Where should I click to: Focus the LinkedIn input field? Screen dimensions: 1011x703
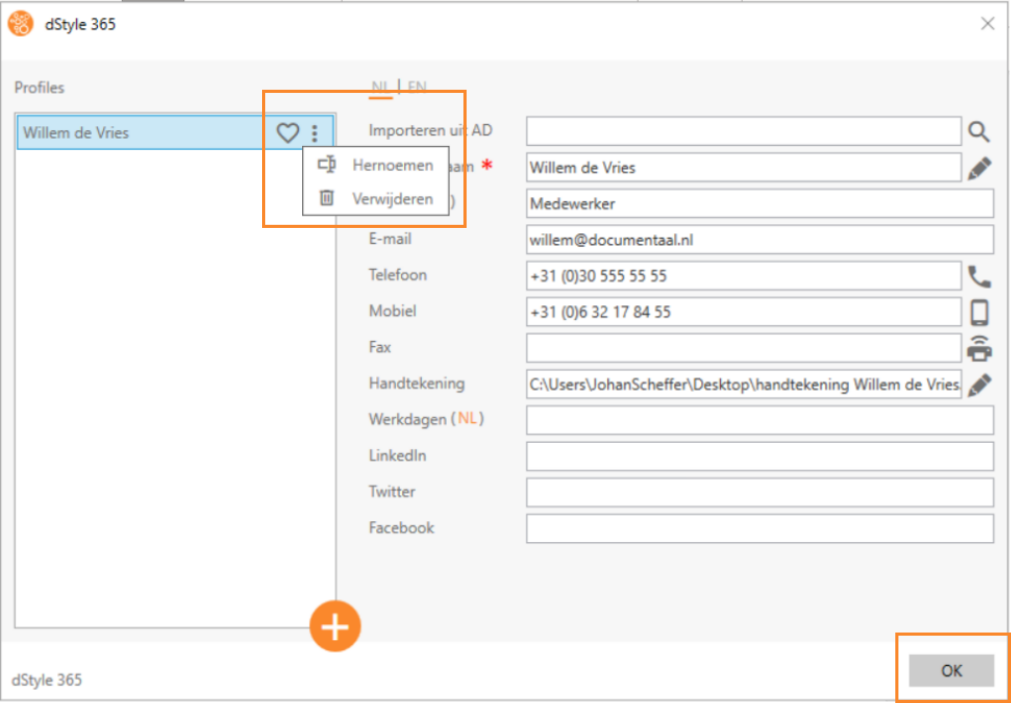coord(760,457)
